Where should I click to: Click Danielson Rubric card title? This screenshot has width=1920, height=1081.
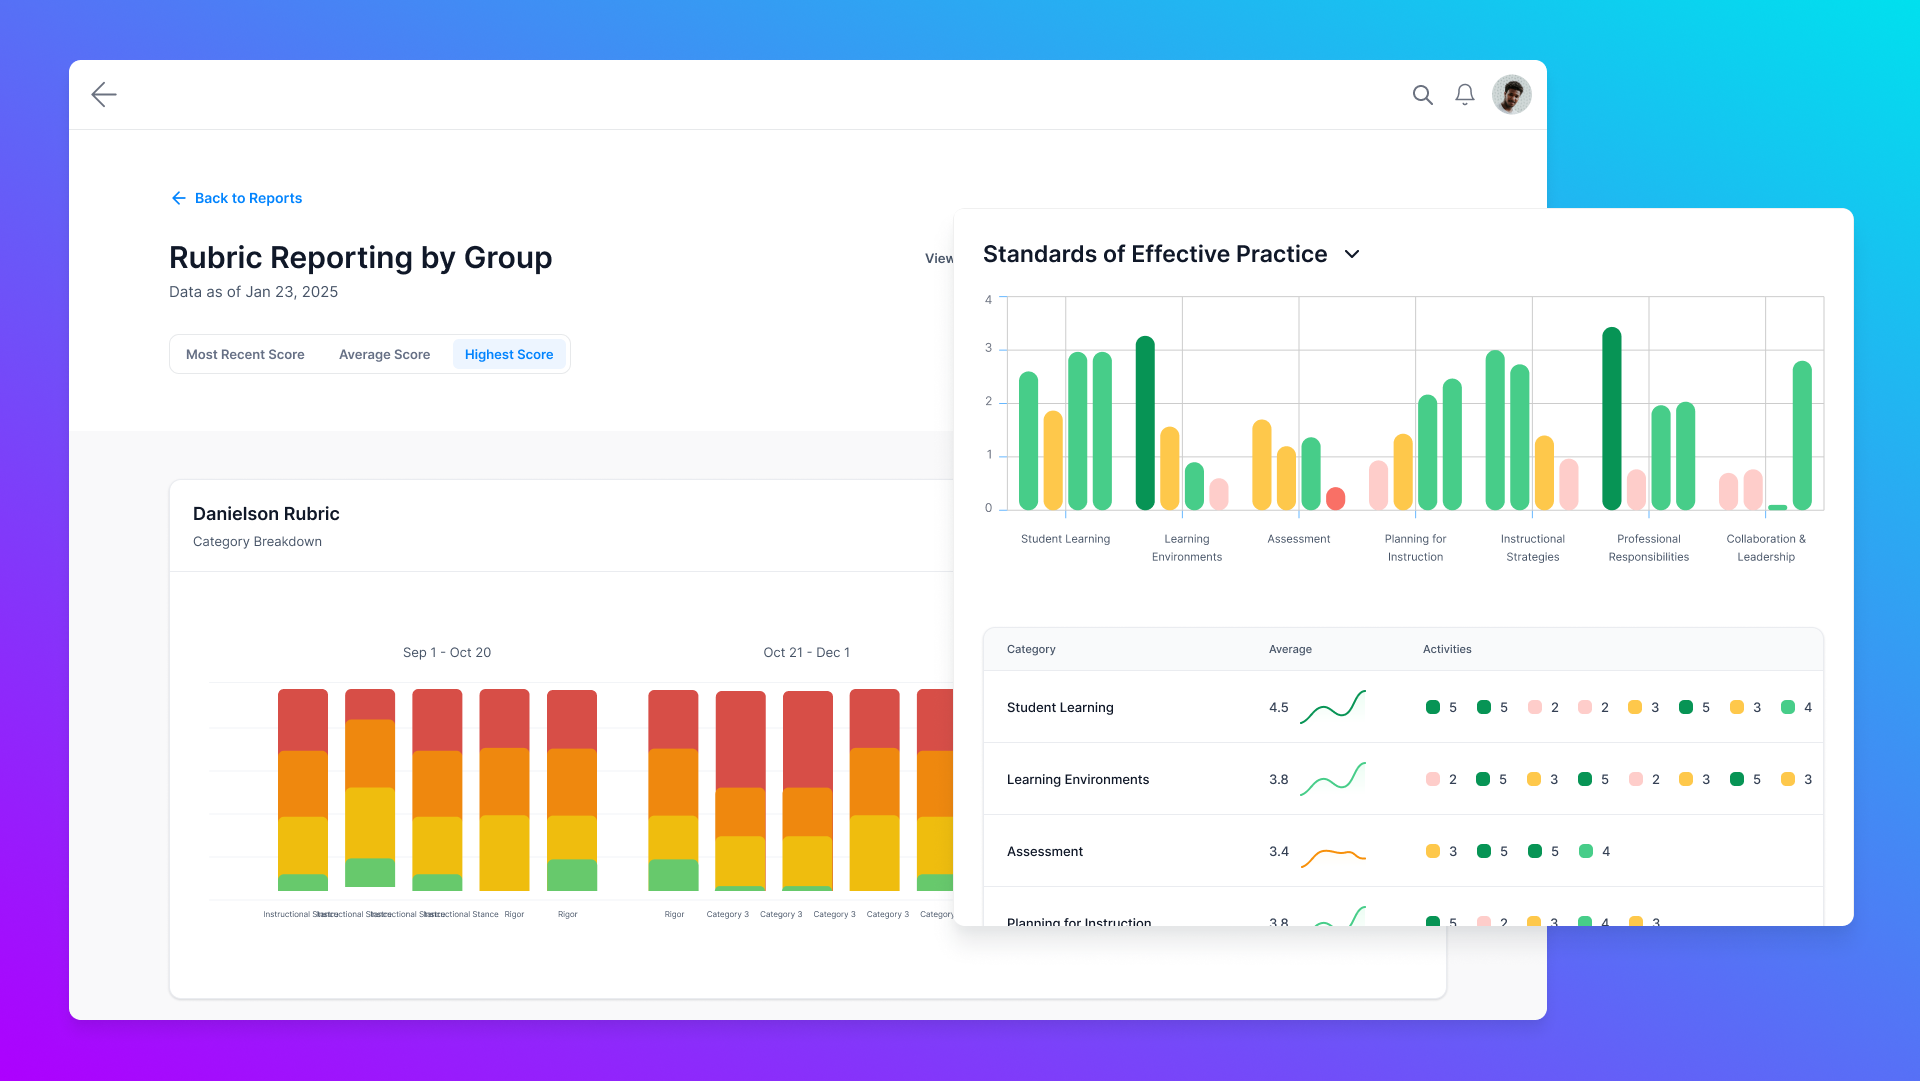point(266,514)
